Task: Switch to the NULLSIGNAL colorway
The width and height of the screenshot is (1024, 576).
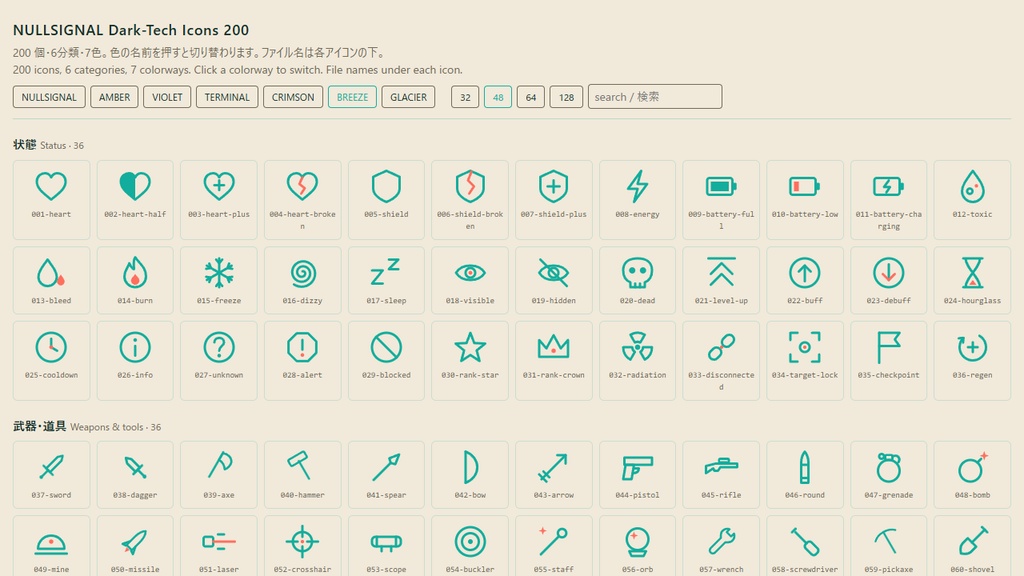Action: (x=49, y=97)
